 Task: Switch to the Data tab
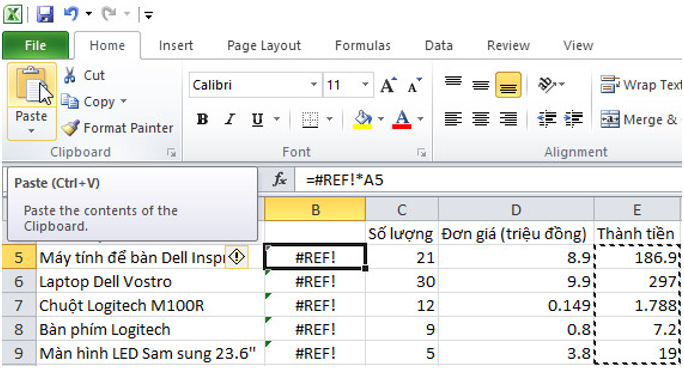439,45
